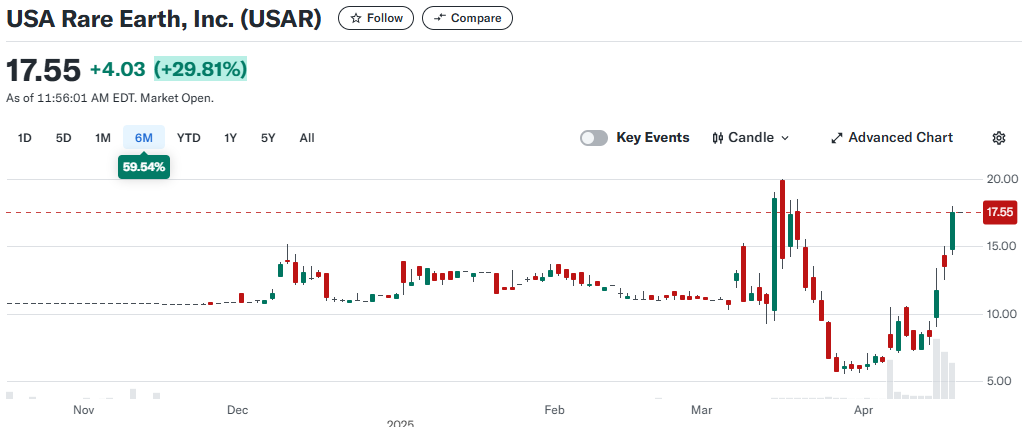Click the Nov x-axis label

(83, 411)
